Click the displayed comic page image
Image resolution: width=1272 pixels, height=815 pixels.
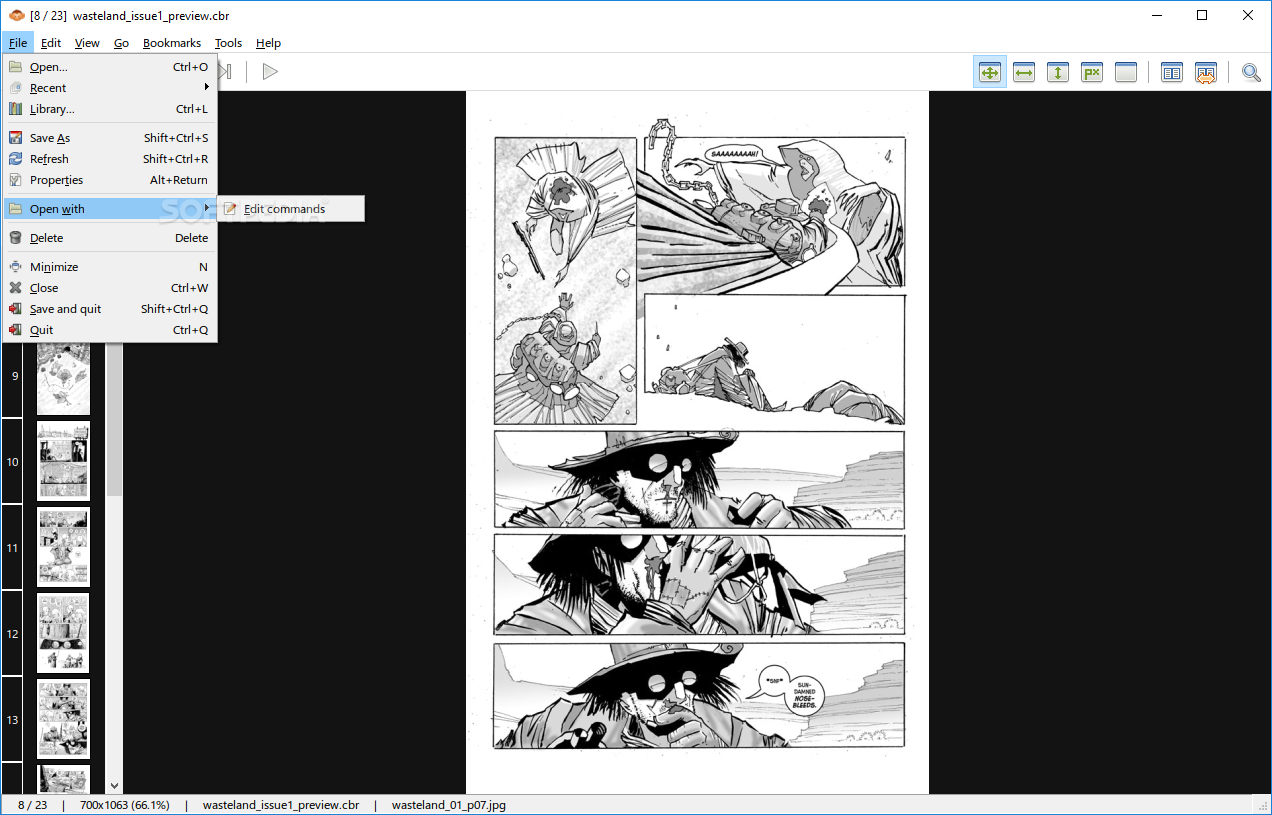click(x=697, y=442)
